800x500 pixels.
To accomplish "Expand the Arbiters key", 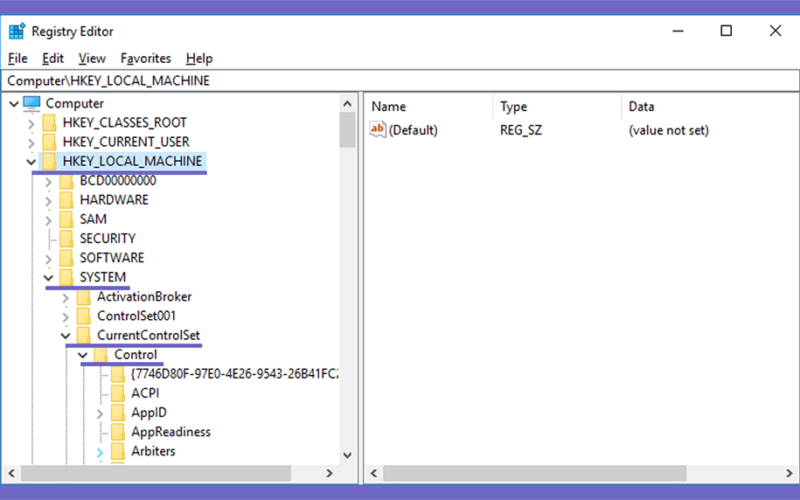I will click(x=100, y=453).
